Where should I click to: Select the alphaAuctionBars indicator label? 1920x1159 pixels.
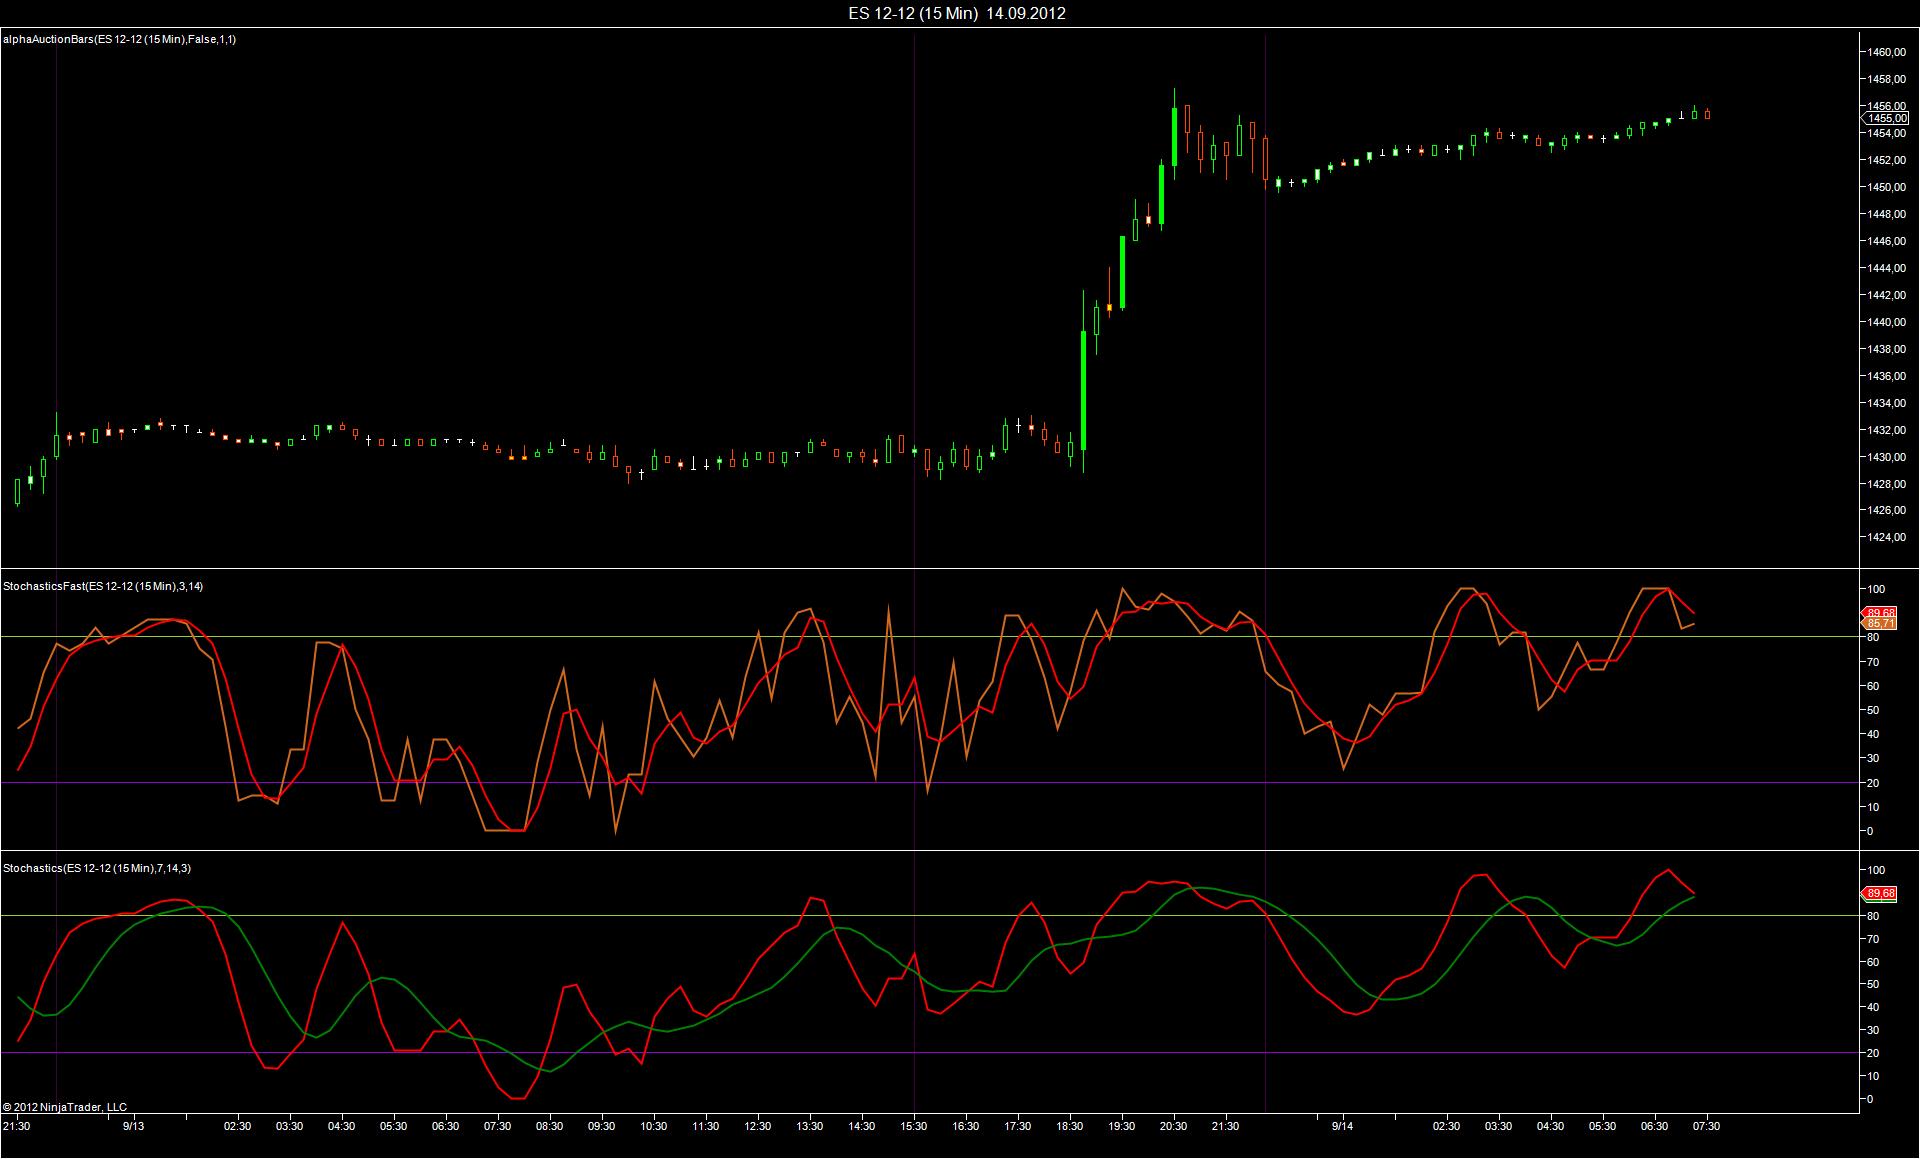[119, 39]
